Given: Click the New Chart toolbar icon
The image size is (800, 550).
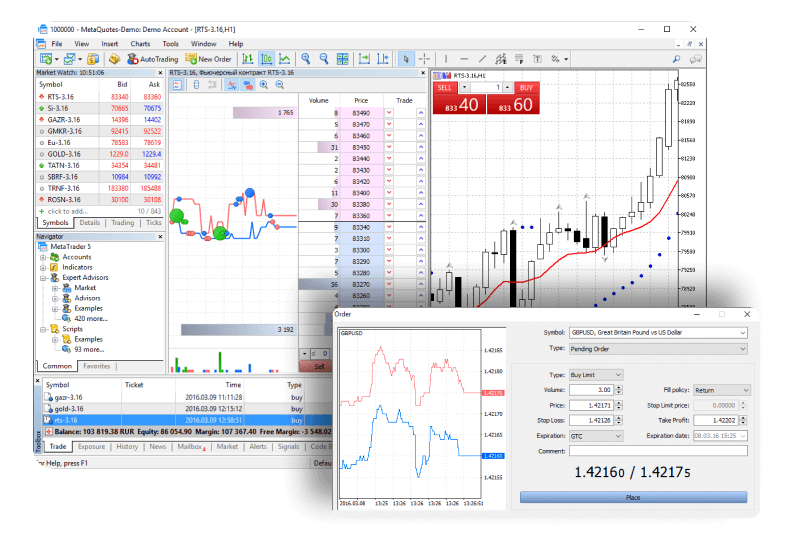Looking at the screenshot, I should 46,59.
